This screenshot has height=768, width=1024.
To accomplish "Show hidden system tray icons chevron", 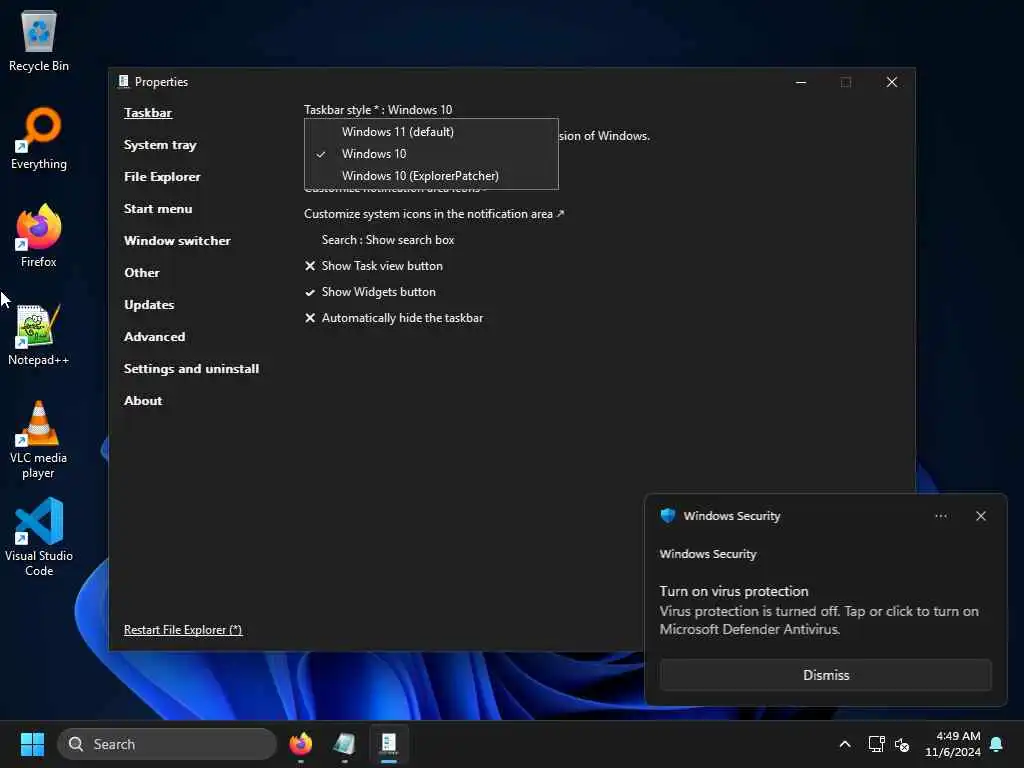I will coord(844,744).
